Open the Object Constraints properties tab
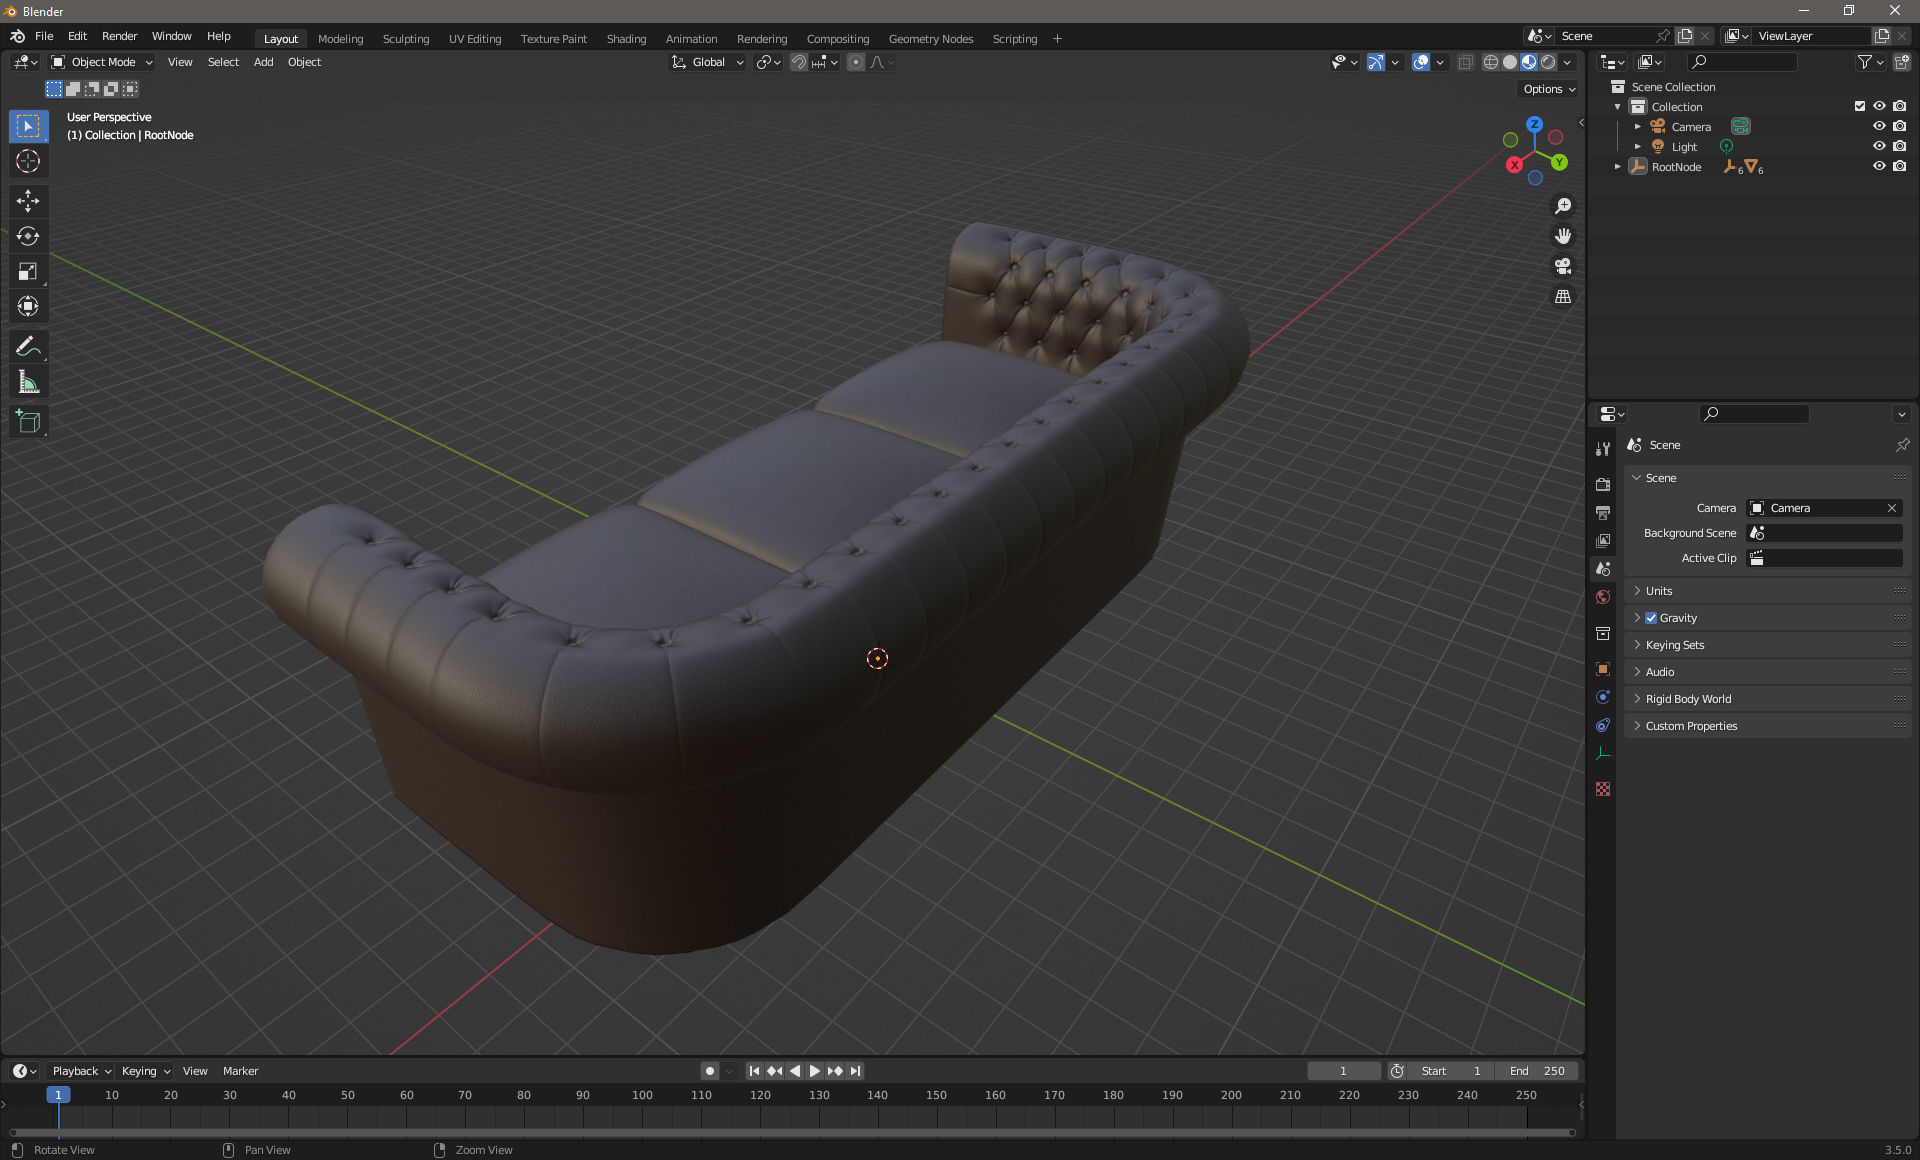Screen dimensions: 1920x1160 [1603, 725]
